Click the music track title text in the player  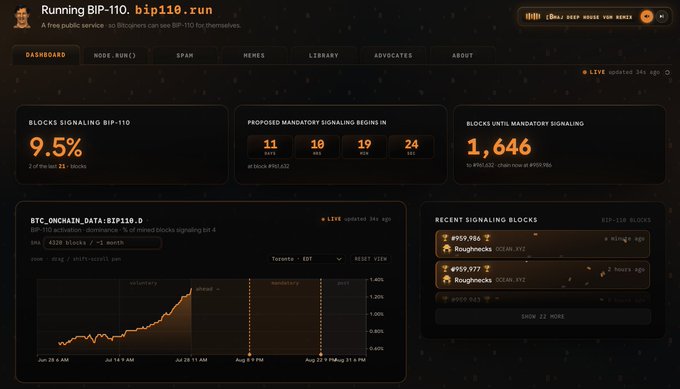pyautogui.click(x=589, y=17)
